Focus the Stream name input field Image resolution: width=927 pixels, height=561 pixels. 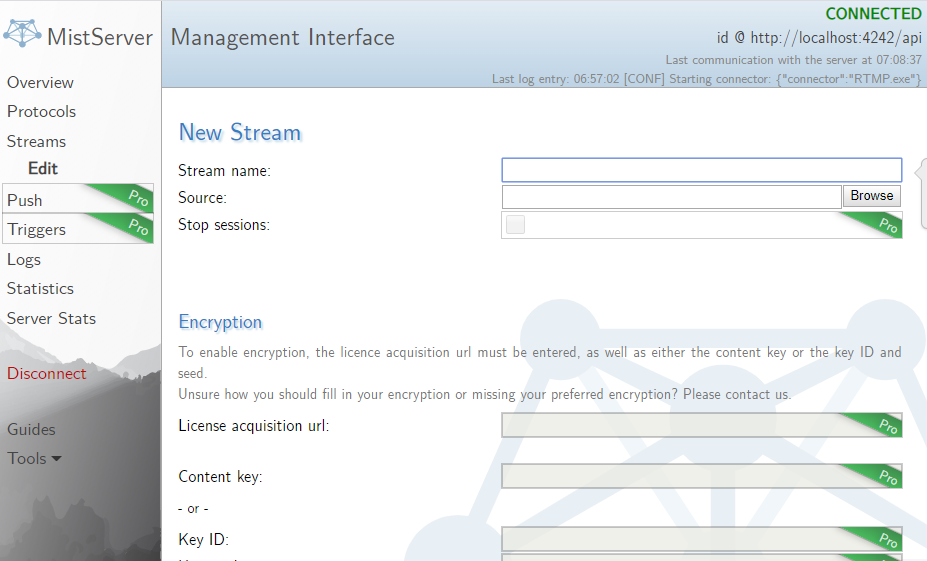coord(702,170)
